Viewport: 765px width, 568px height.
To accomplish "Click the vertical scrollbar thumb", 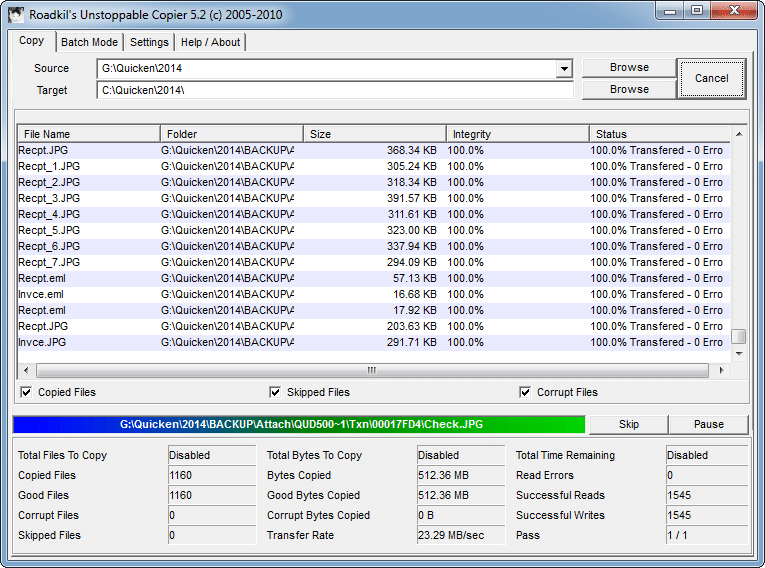I will tap(739, 337).
